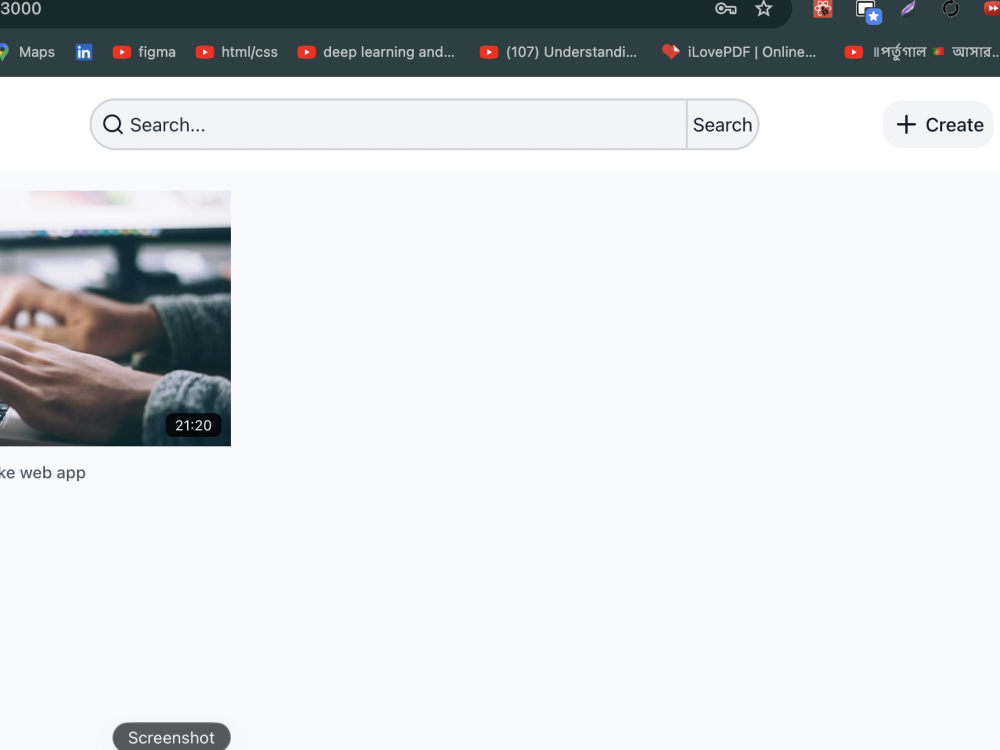Open the deep learning and... bookmark
1000x750 pixels.
click(x=376, y=52)
